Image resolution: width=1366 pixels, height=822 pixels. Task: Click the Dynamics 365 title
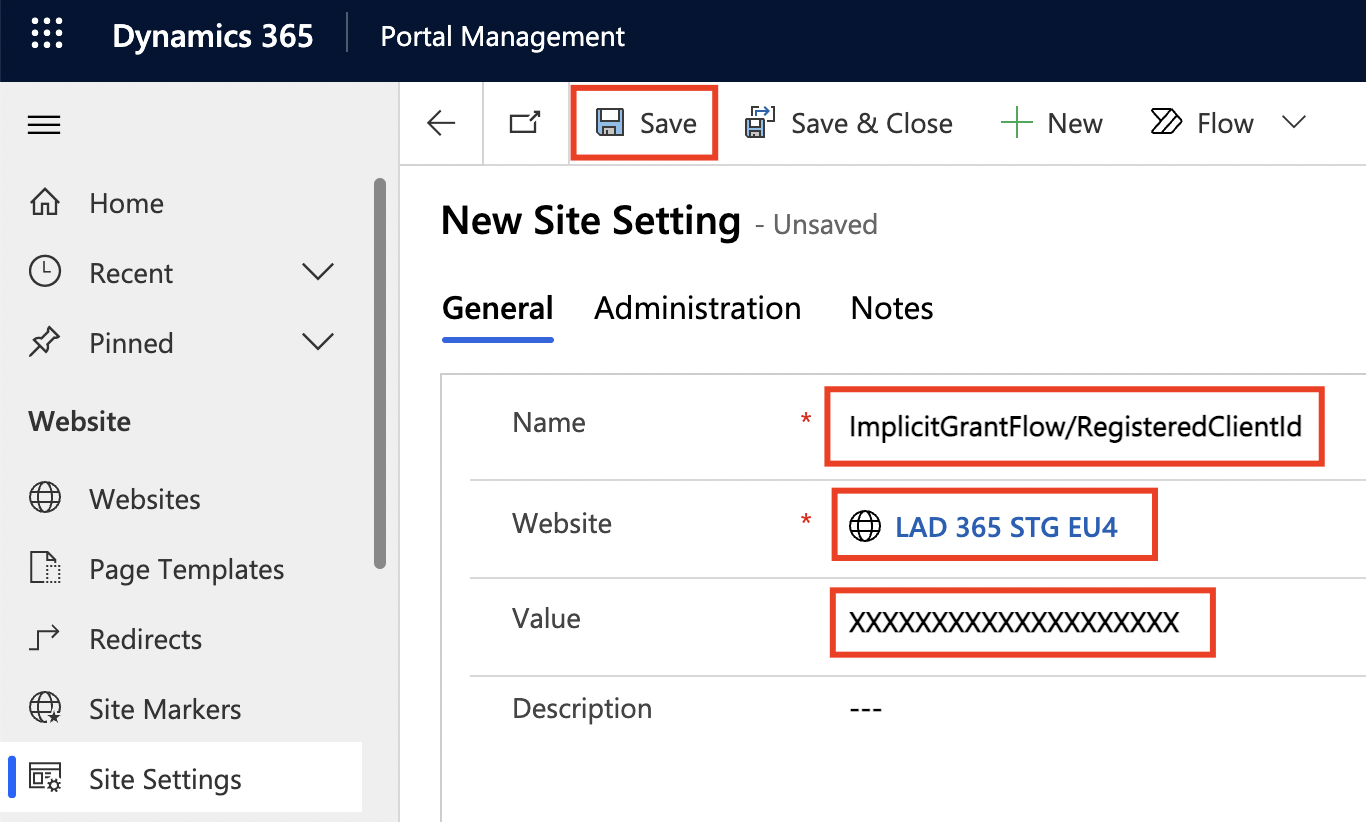point(213,37)
